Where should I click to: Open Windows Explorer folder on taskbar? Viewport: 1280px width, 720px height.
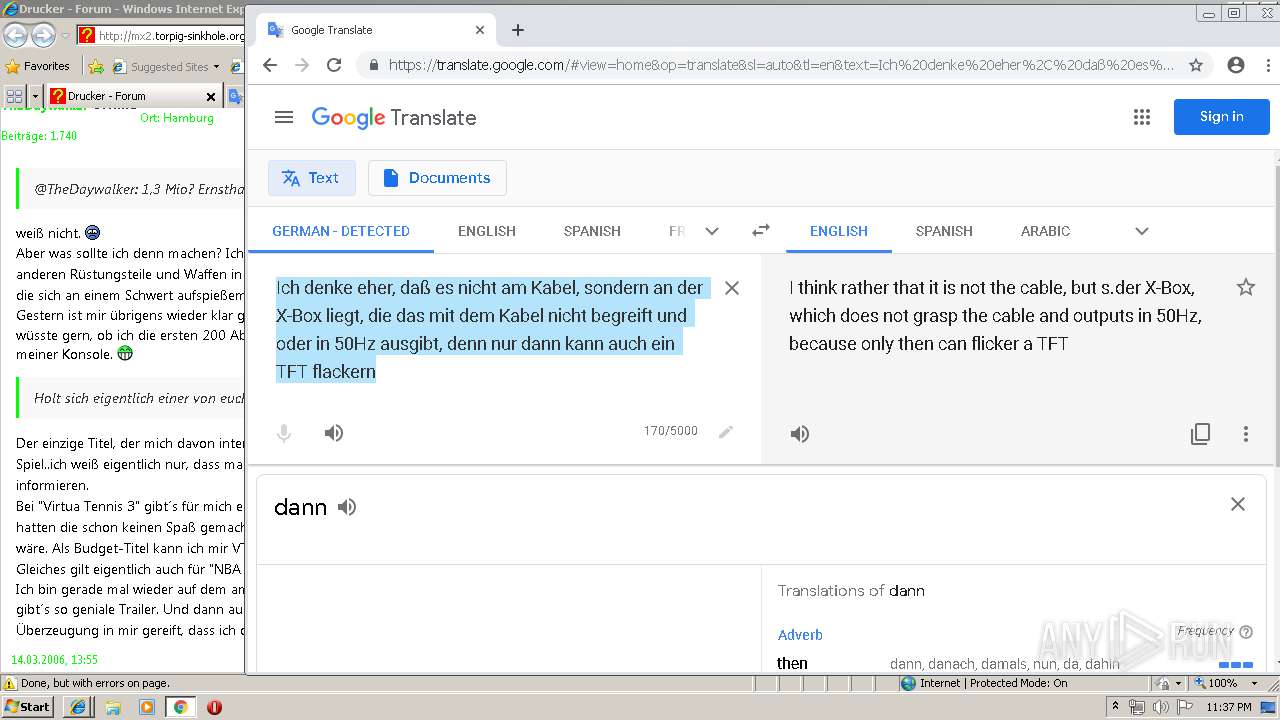pyautogui.click(x=113, y=707)
